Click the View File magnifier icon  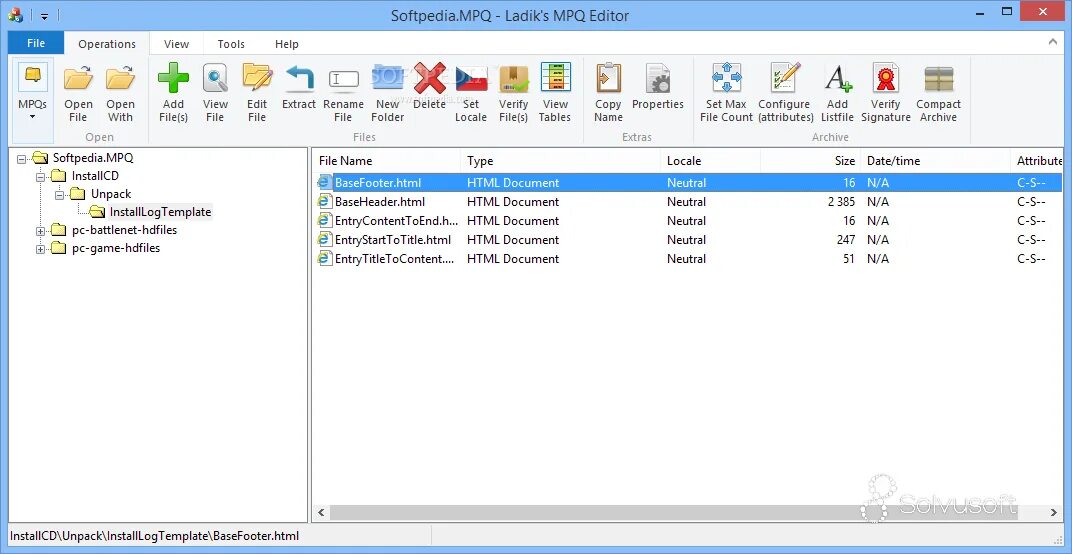coord(215,77)
